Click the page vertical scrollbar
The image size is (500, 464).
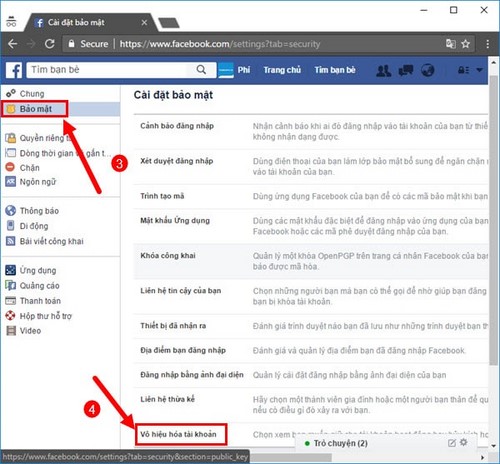point(493,220)
